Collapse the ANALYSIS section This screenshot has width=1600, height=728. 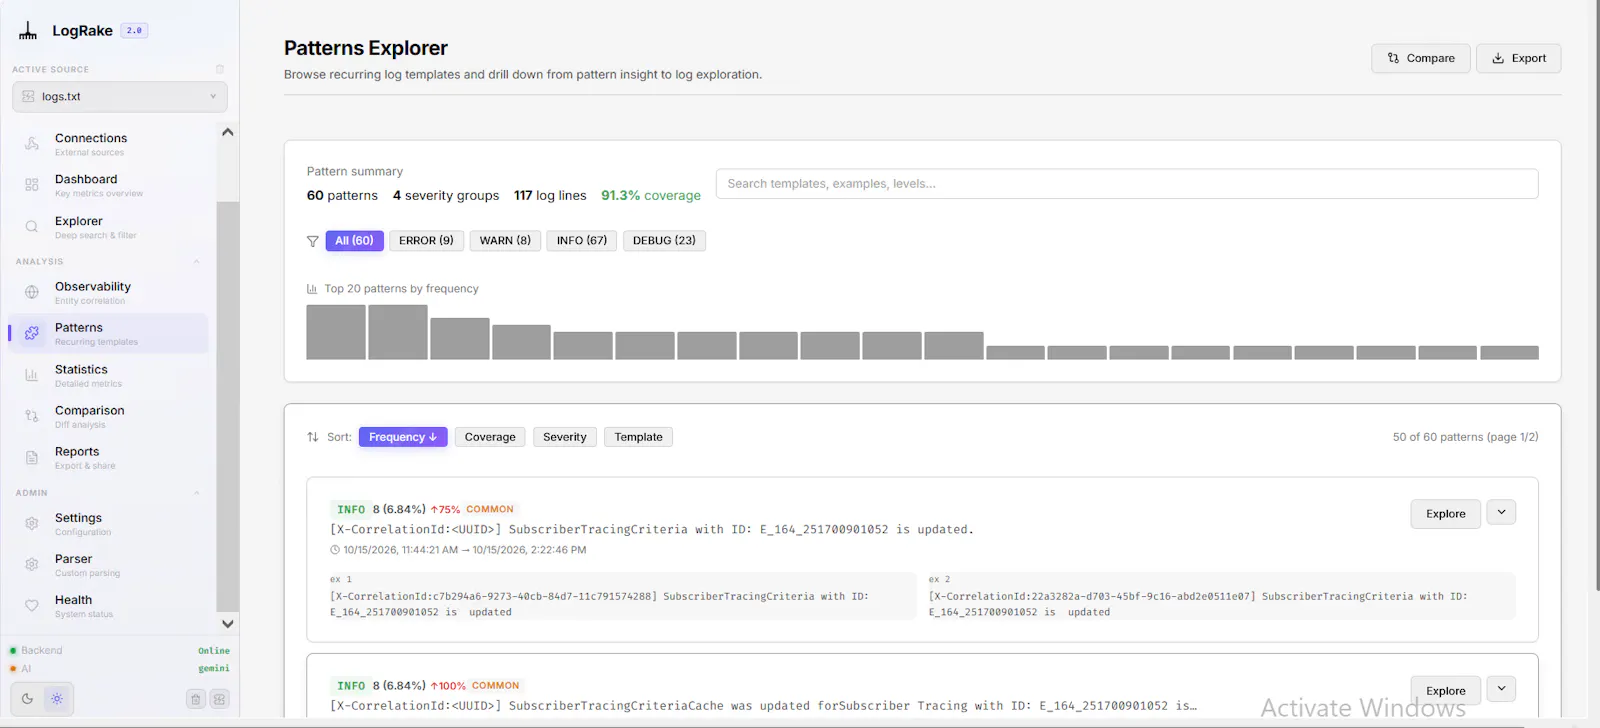point(196,262)
